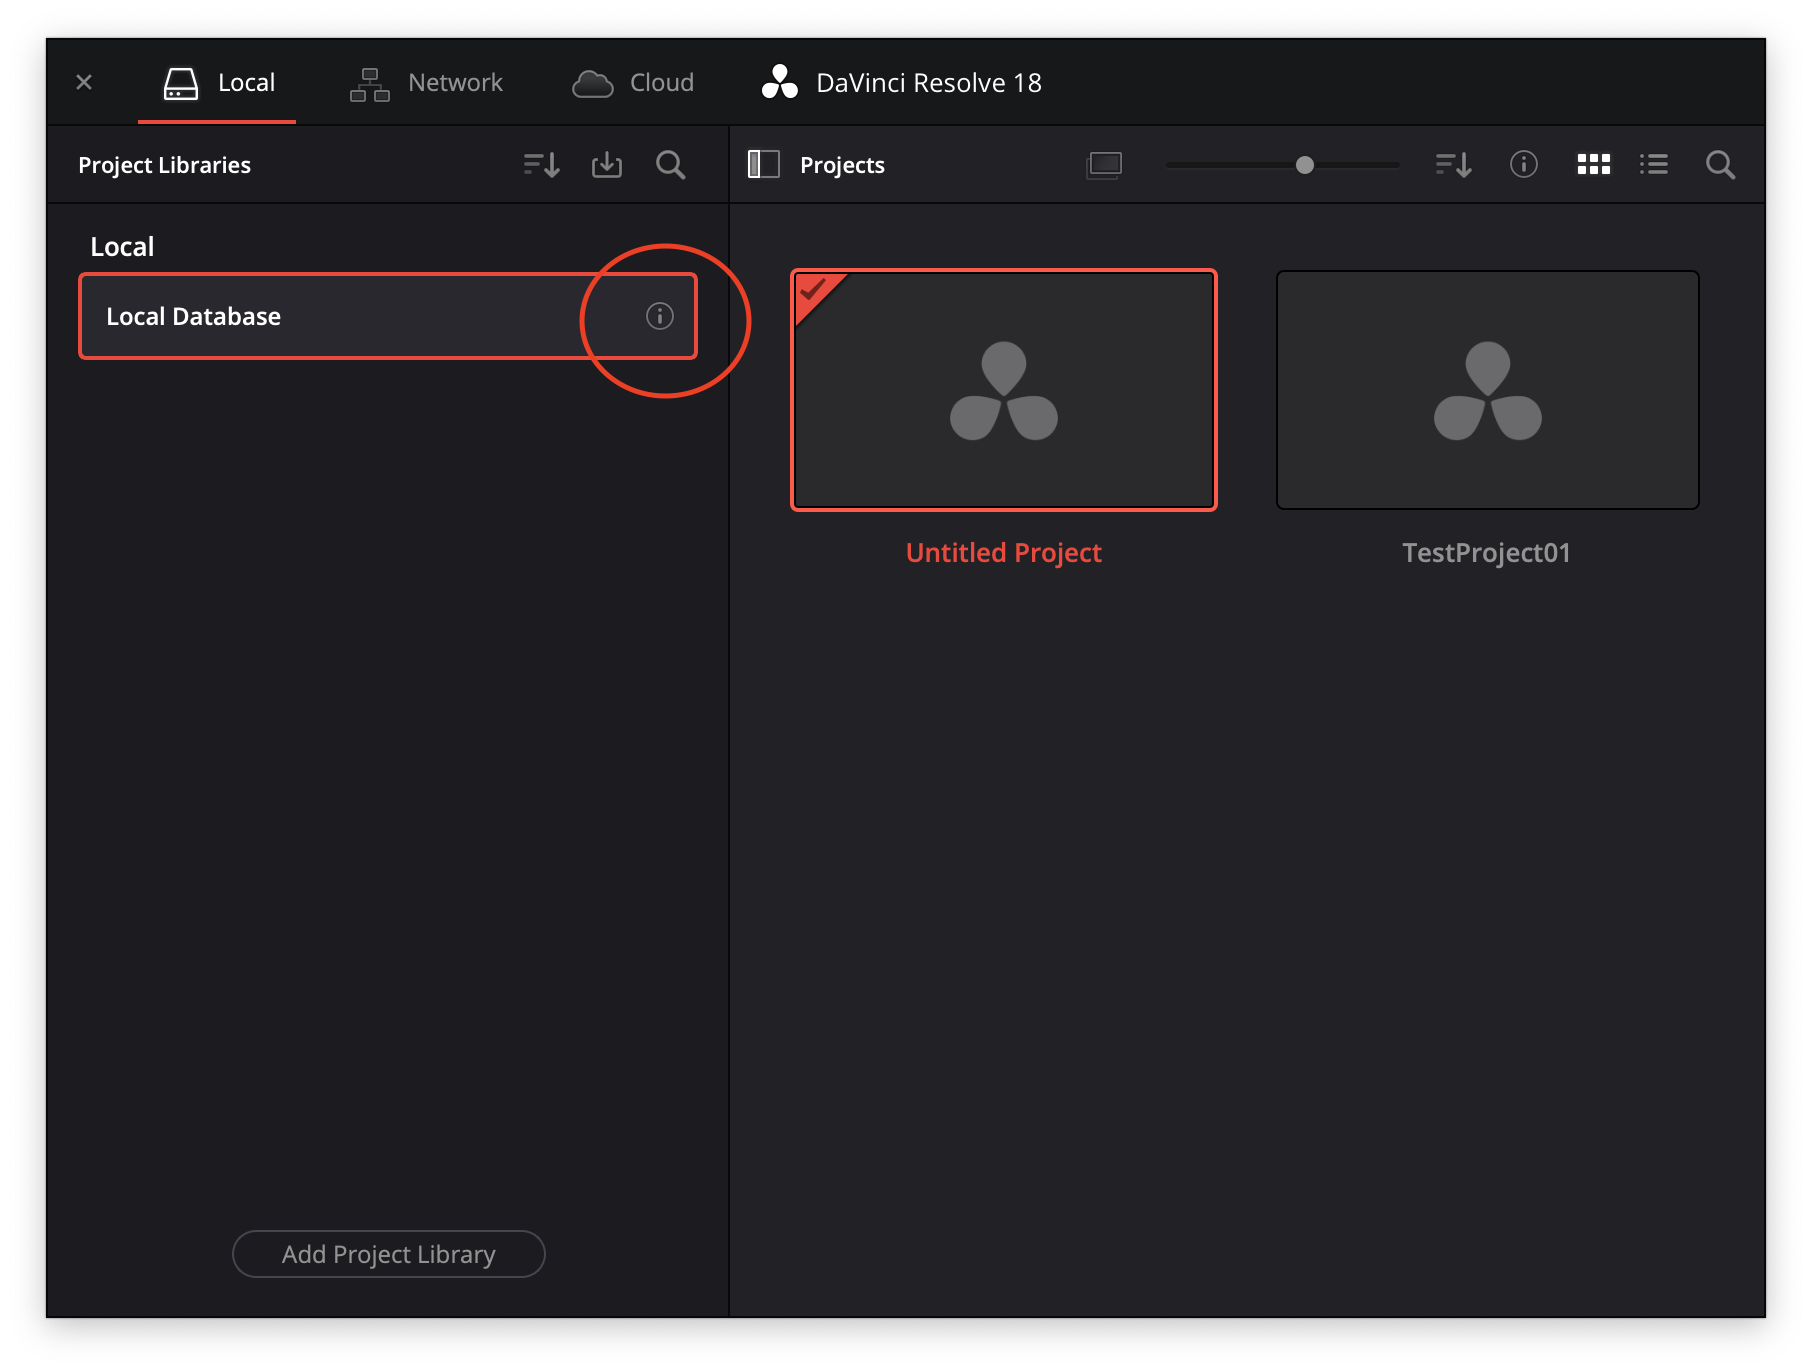Click the restore project library icon
The width and height of the screenshot is (1812, 1372).
coord(607,165)
